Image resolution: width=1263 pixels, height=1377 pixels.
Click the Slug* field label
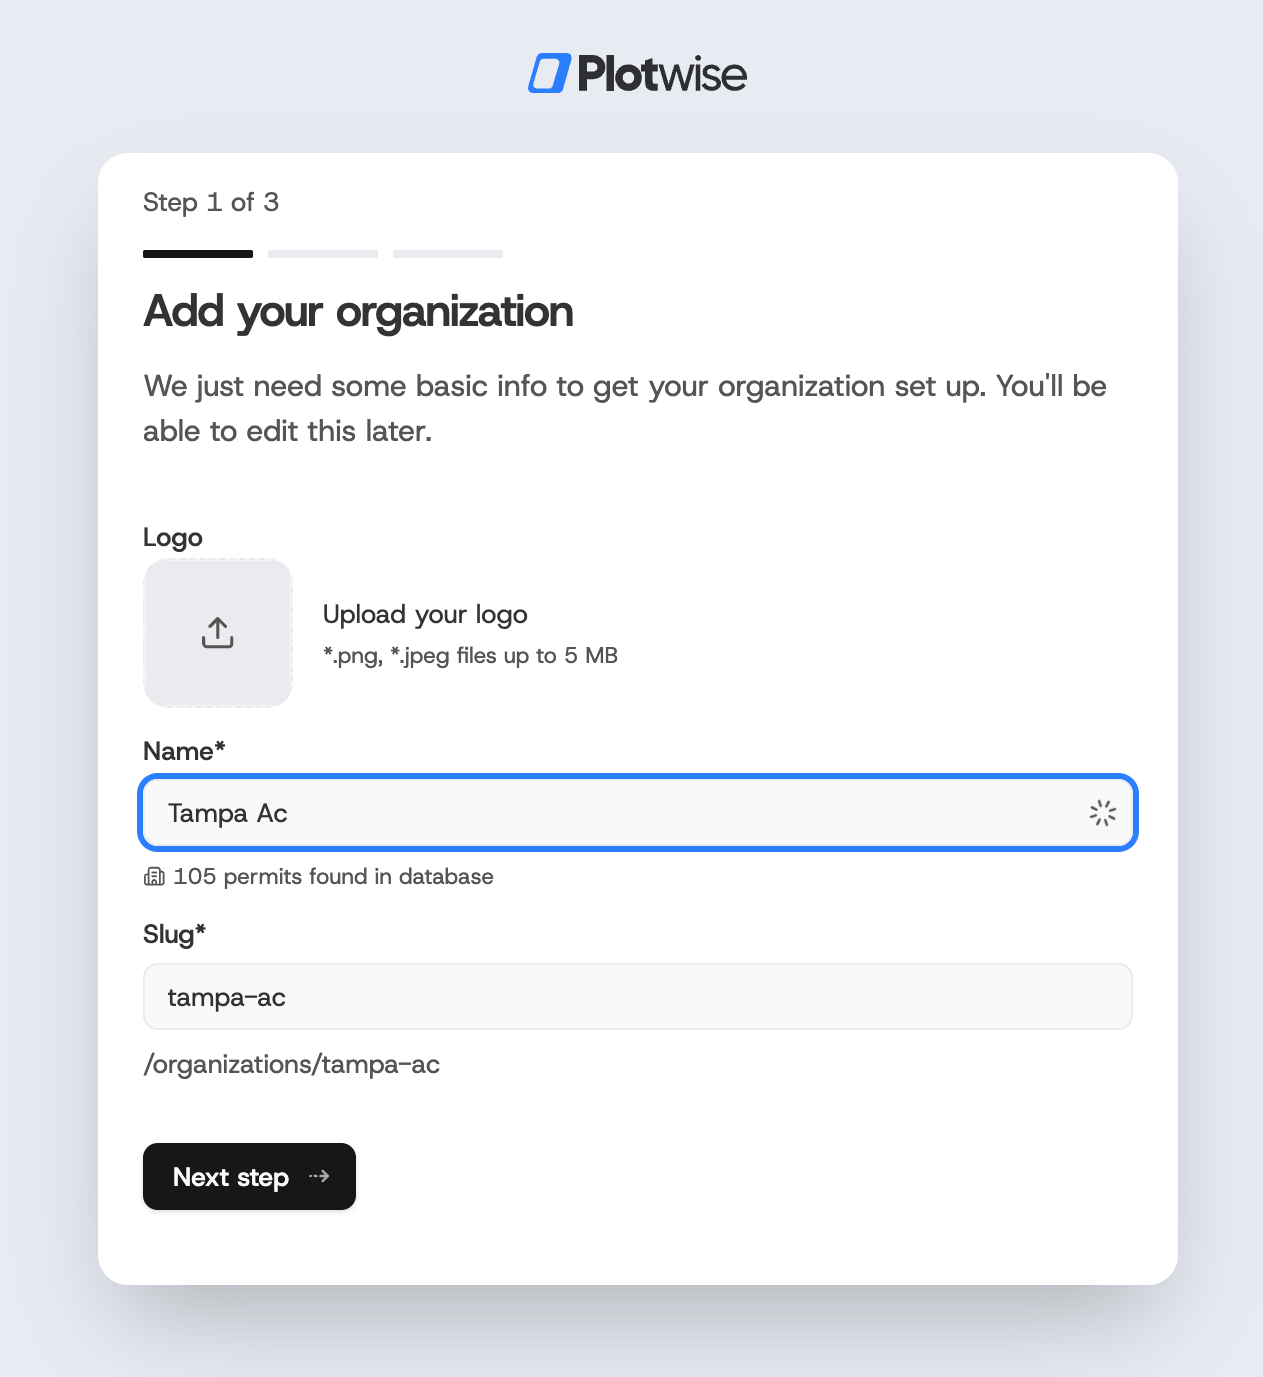(174, 934)
